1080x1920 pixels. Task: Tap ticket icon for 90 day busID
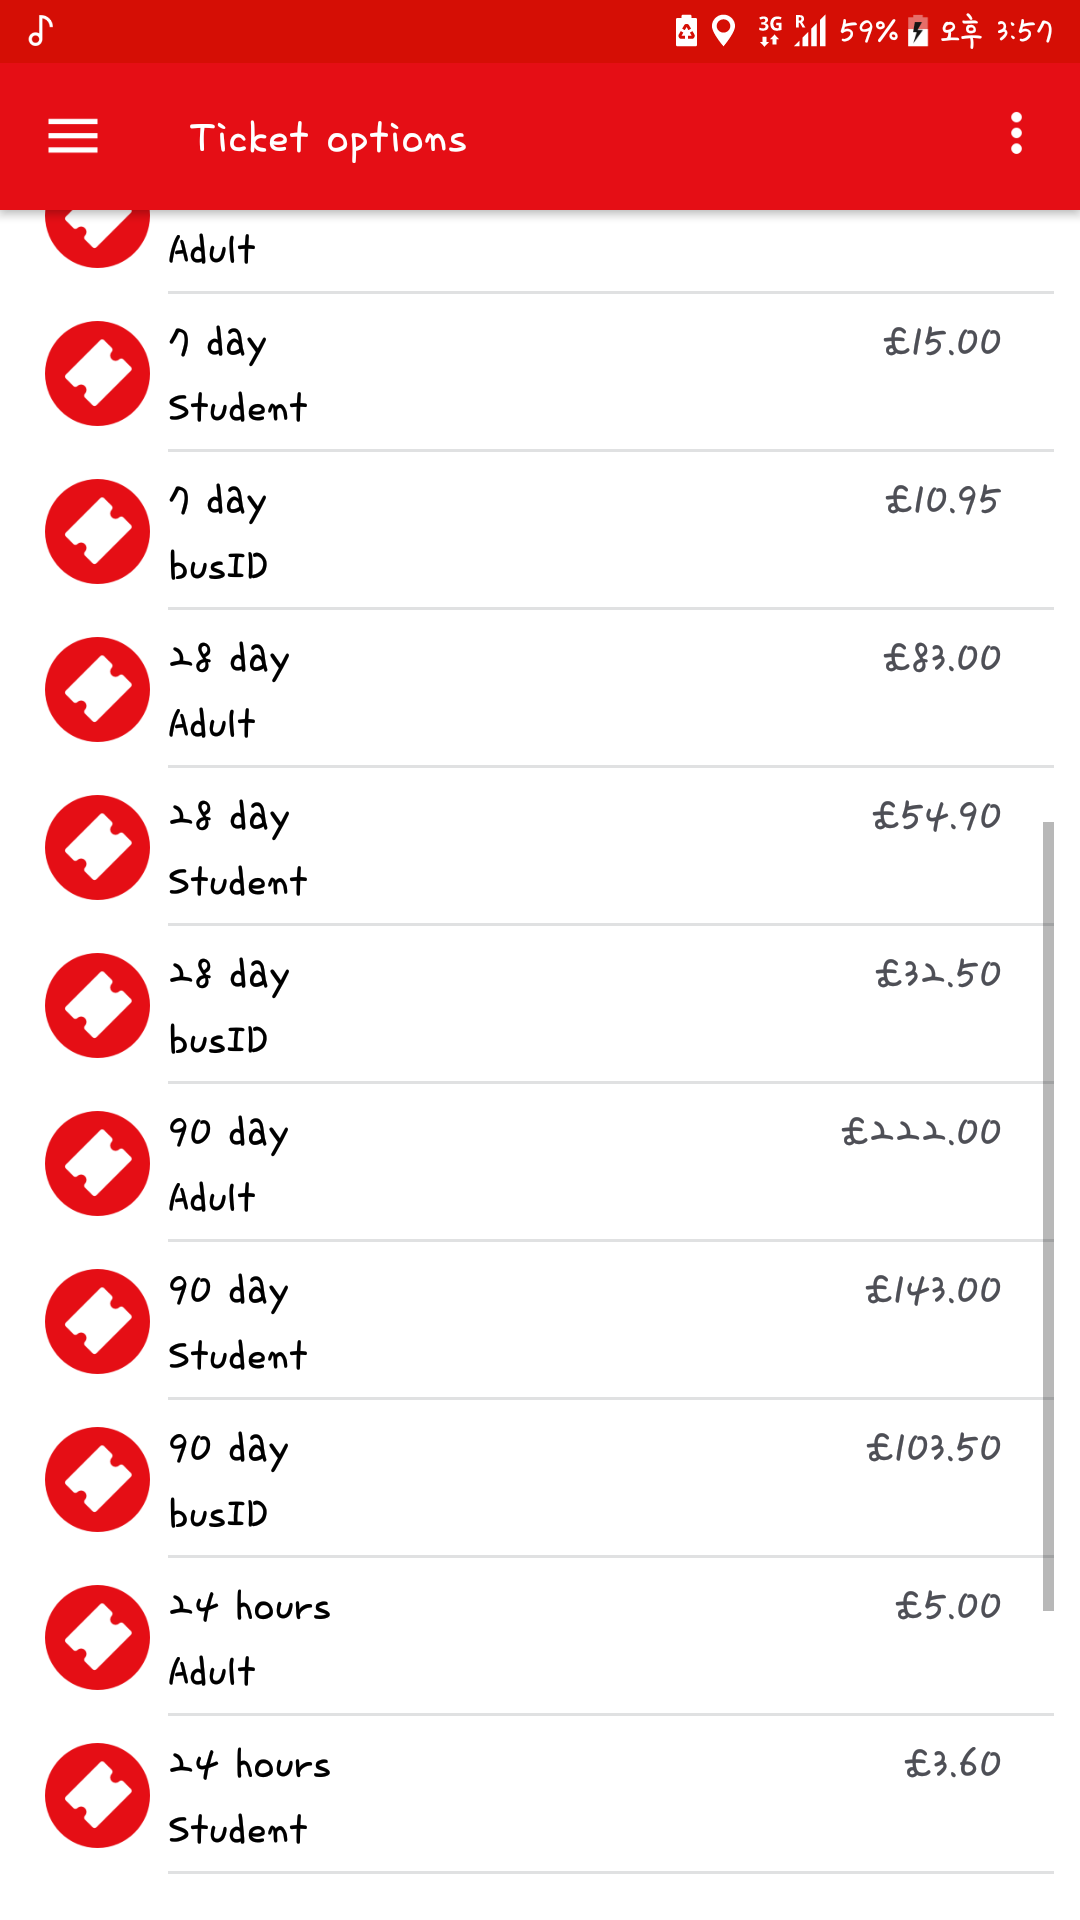97,1479
